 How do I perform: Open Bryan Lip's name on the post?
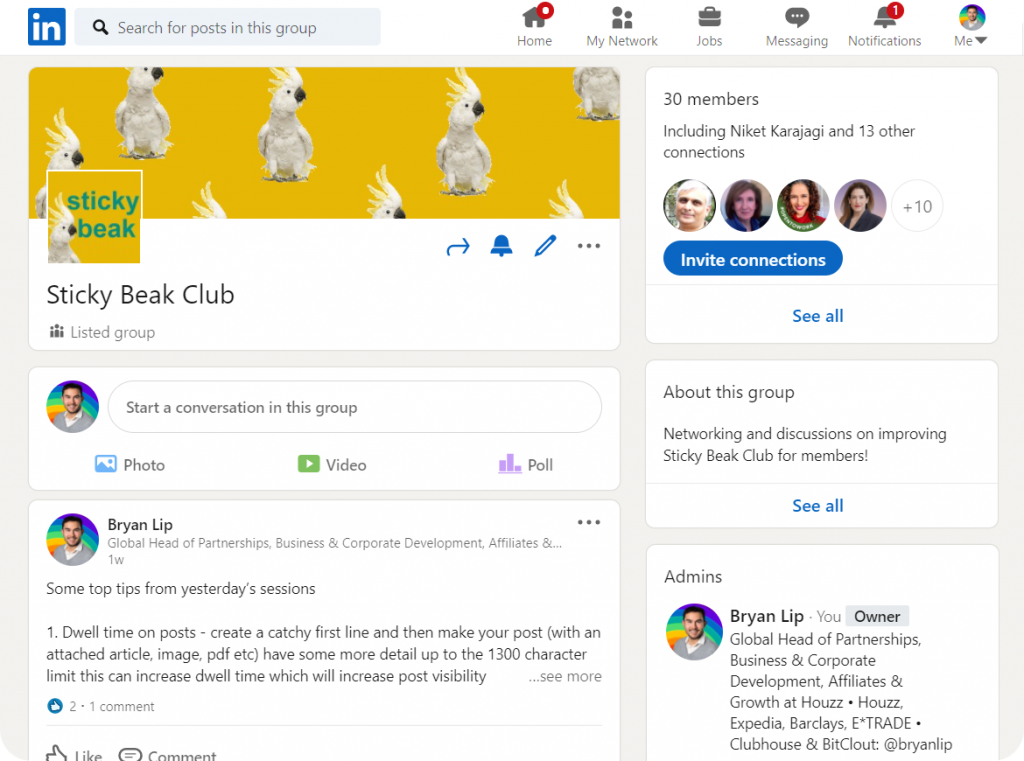tap(140, 525)
